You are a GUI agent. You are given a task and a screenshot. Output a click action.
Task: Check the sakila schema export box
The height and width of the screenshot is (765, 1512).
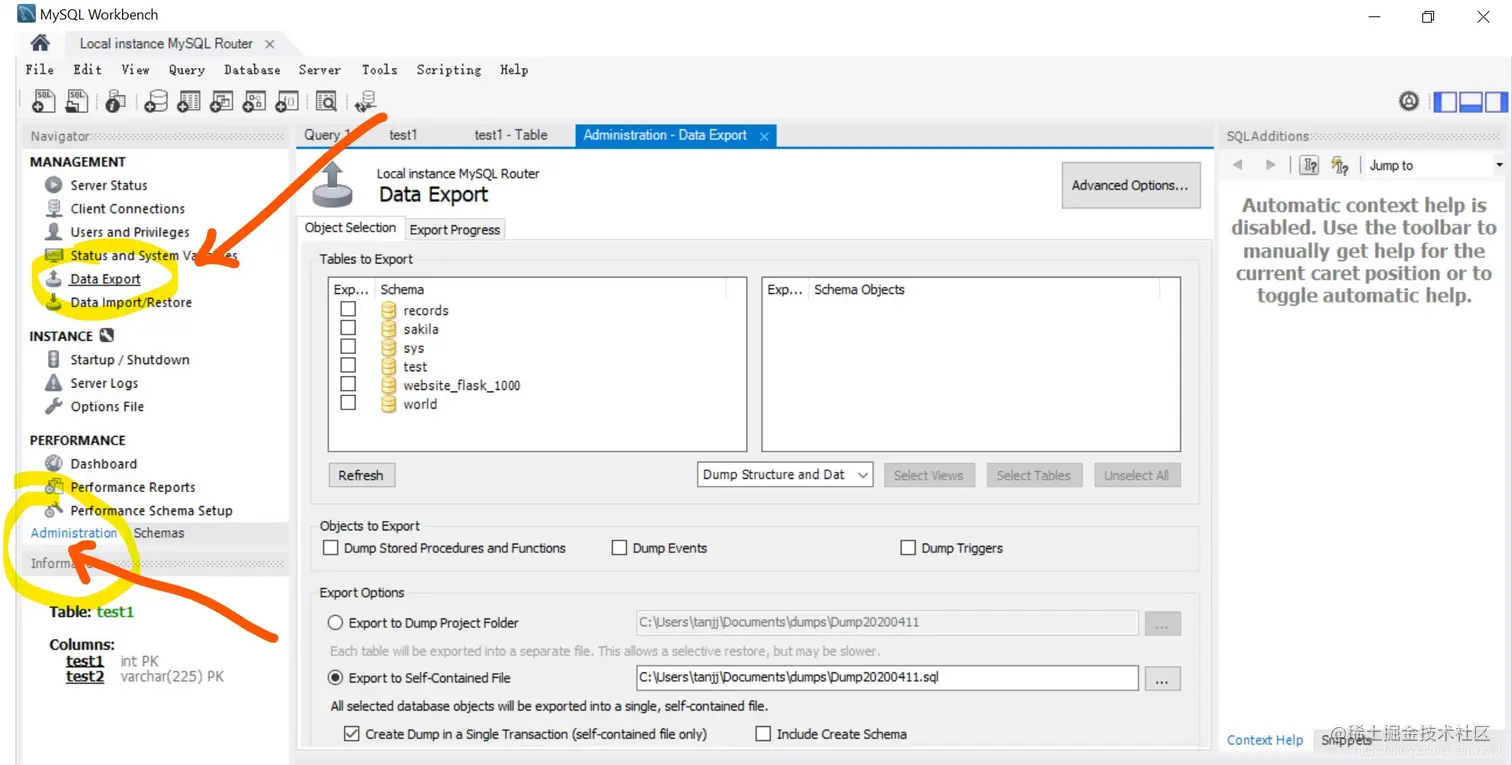coord(348,328)
